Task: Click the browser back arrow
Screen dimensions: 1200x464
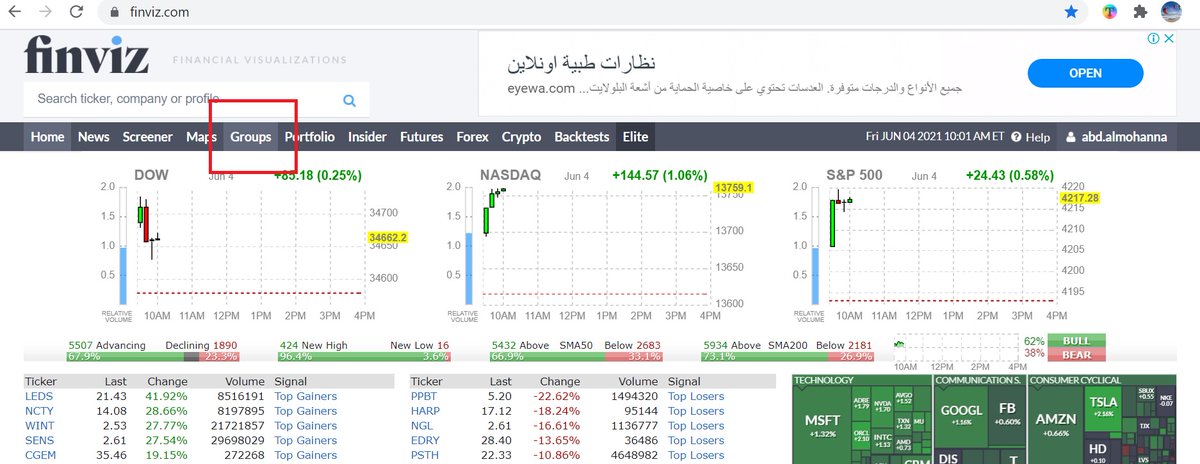Action: click(15, 13)
